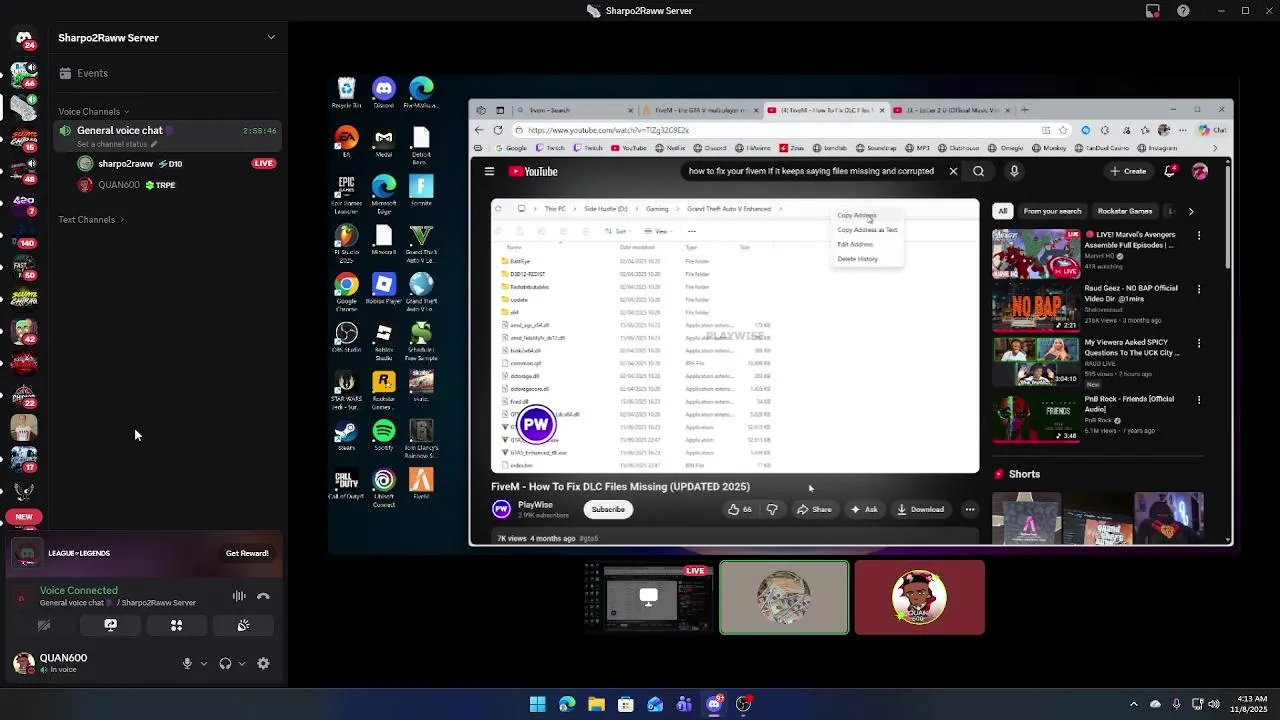
Task: Click the NEW mentions pill in server list
Action: pyautogui.click(x=24, y=517)
